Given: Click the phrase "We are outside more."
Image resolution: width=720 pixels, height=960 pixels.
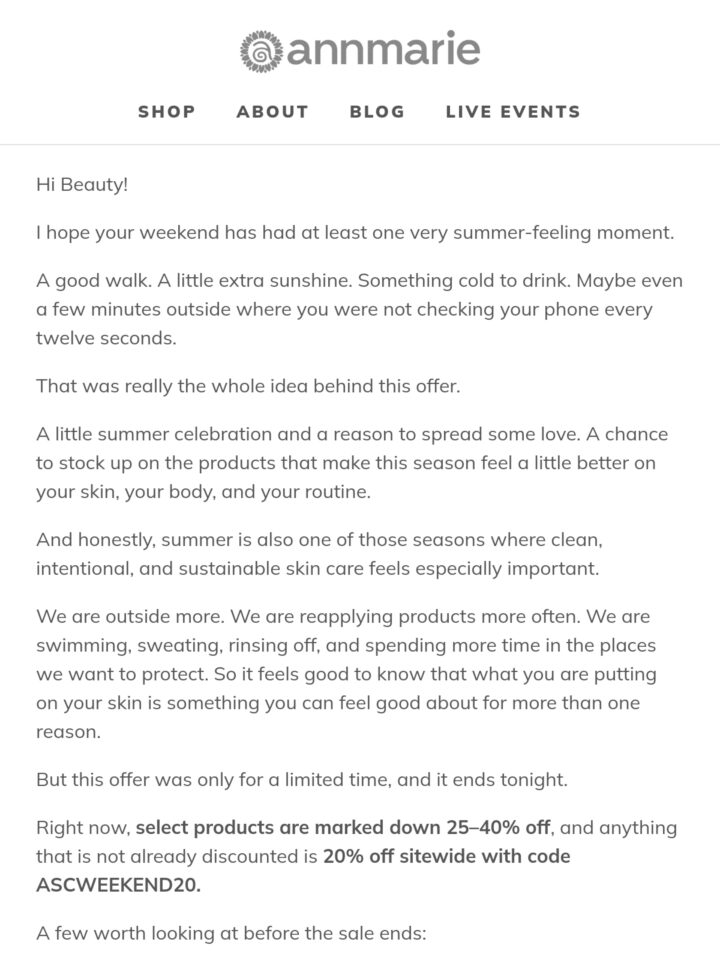Looking at the screenshot, I should click(x=130, y=617).
